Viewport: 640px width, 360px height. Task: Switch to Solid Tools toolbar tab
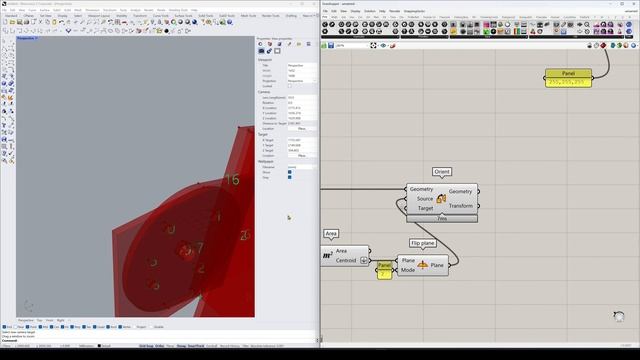205,16
